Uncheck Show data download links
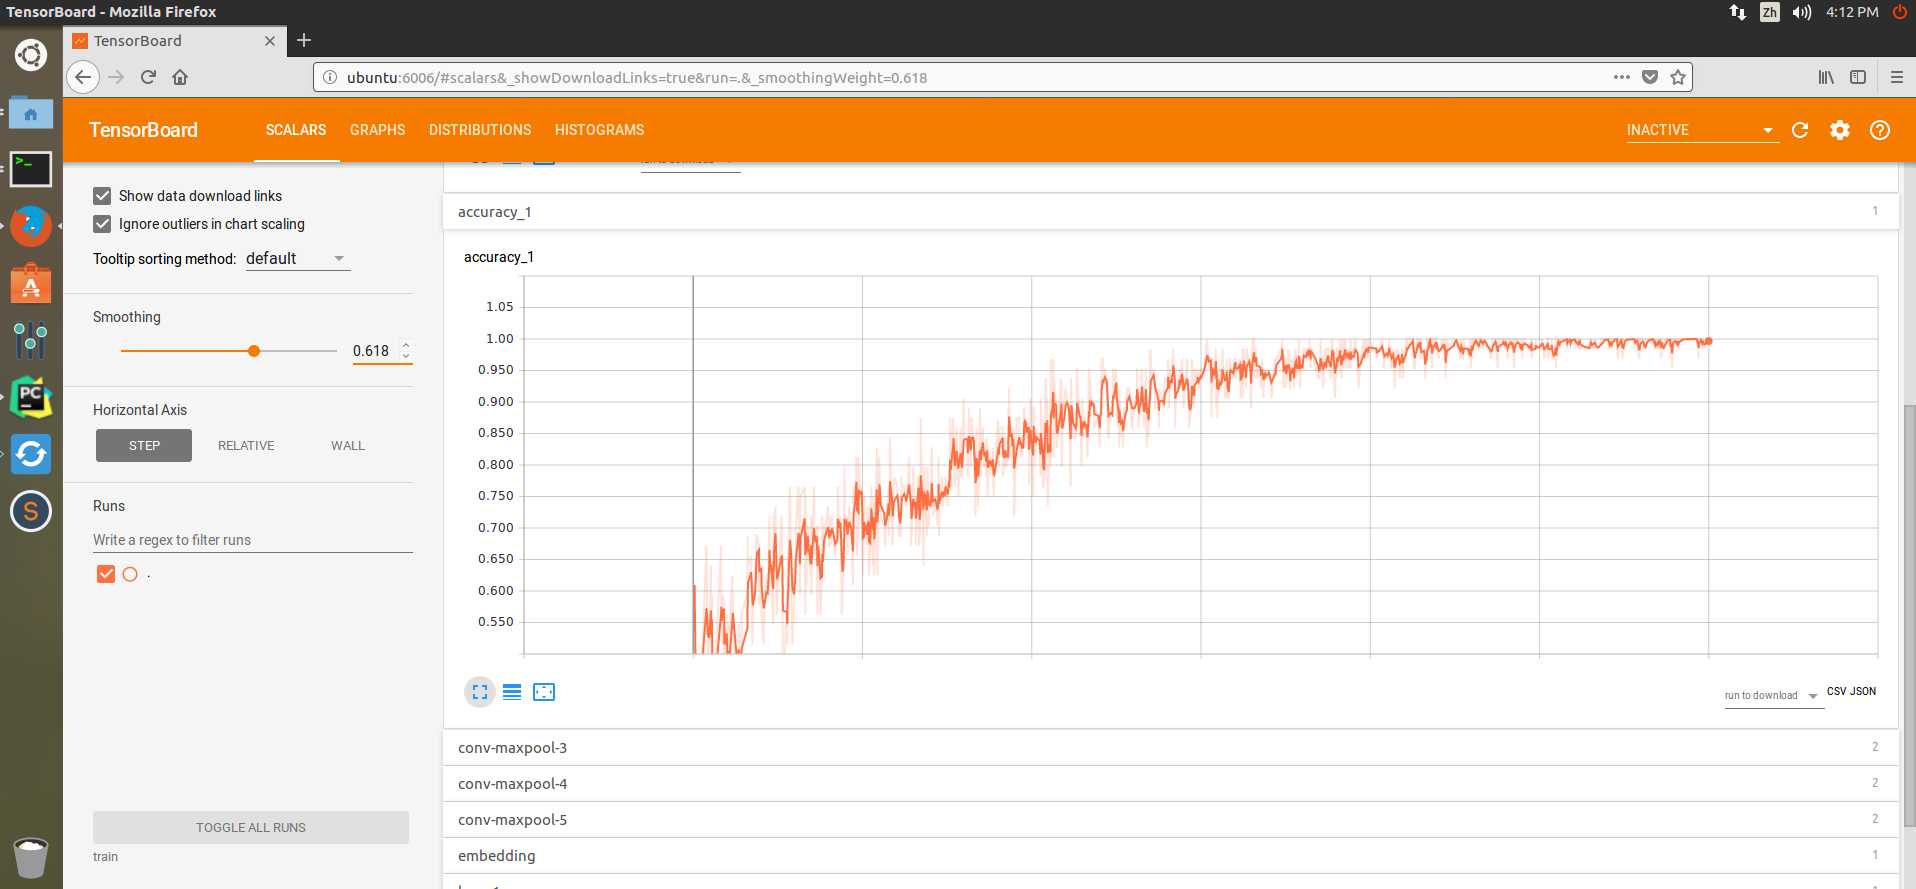1916x889 pixels. 102,196
